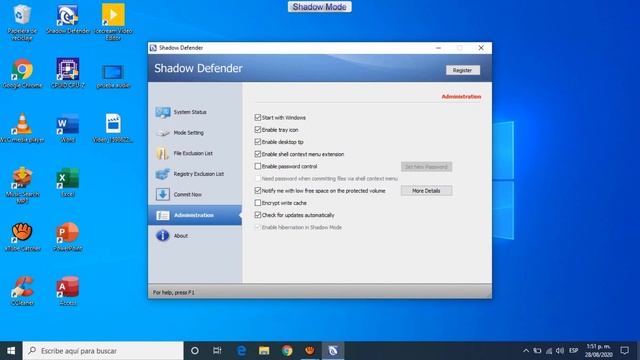Click the network icon in system tray

pyautogui.click(x=549, y=351)
